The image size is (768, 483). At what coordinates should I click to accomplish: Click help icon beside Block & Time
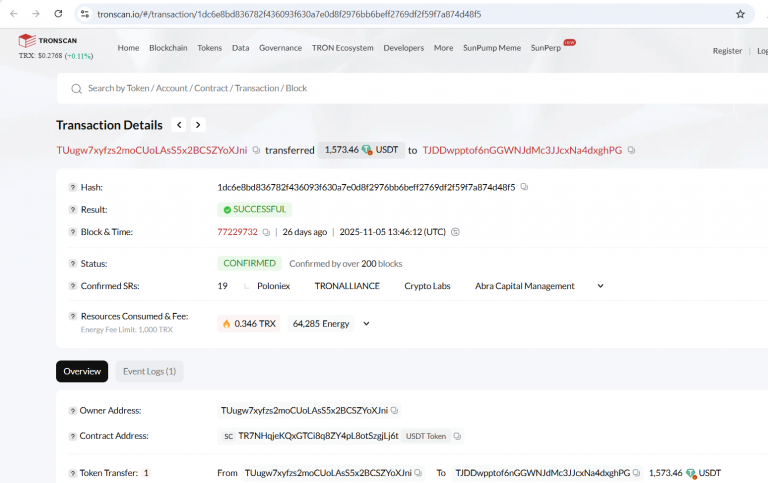72,232
